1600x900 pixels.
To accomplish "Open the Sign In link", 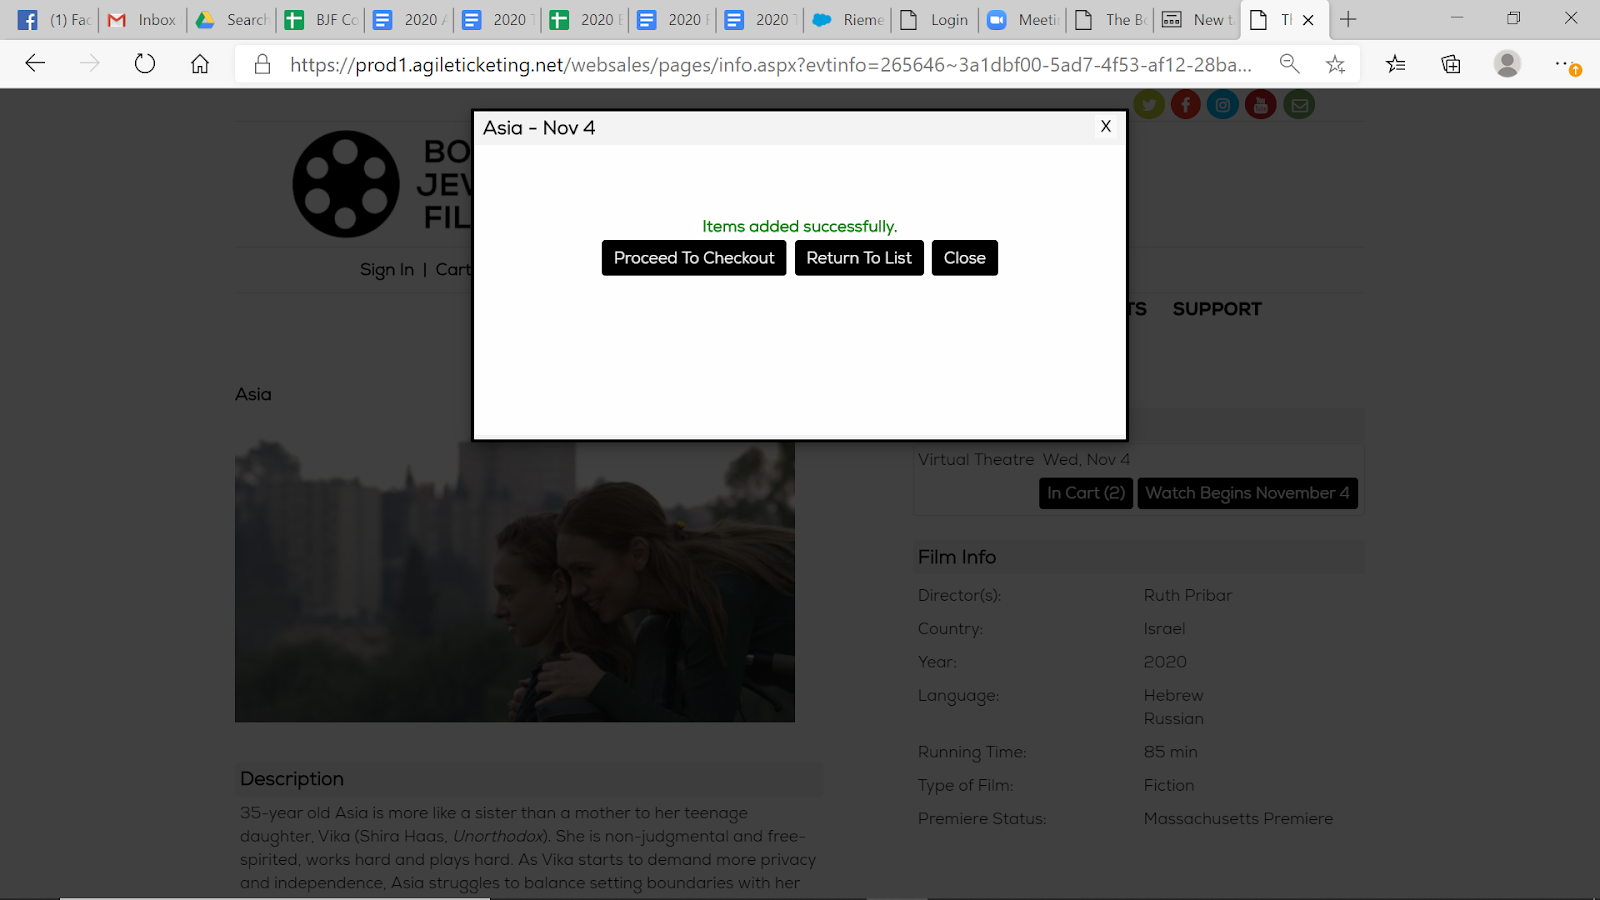I will tap(387, 270).
